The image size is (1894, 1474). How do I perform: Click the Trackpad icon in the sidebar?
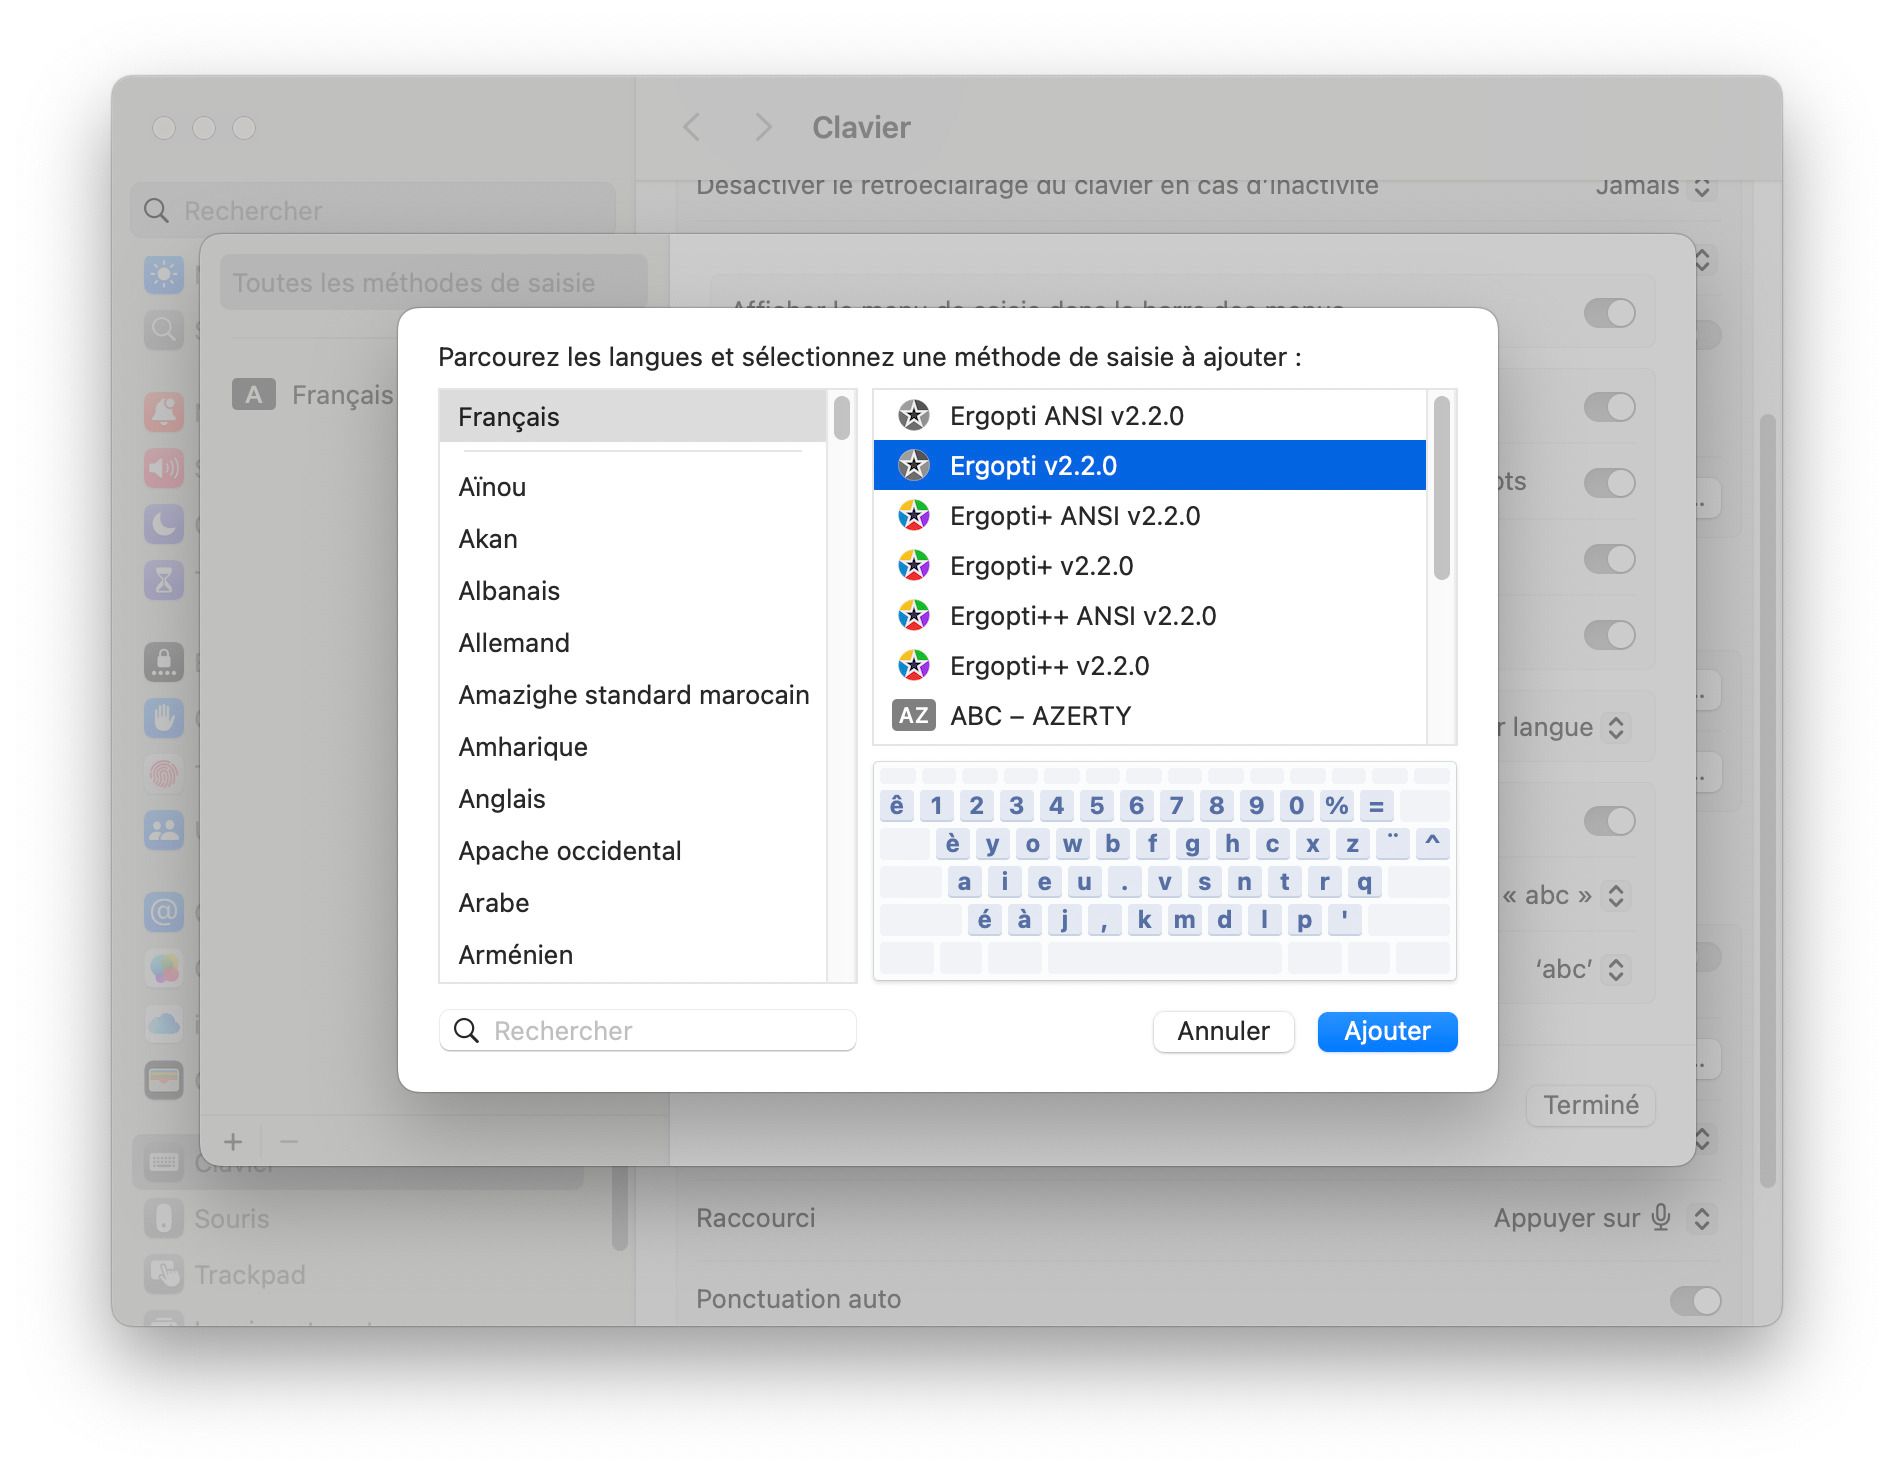[163, 1274]
